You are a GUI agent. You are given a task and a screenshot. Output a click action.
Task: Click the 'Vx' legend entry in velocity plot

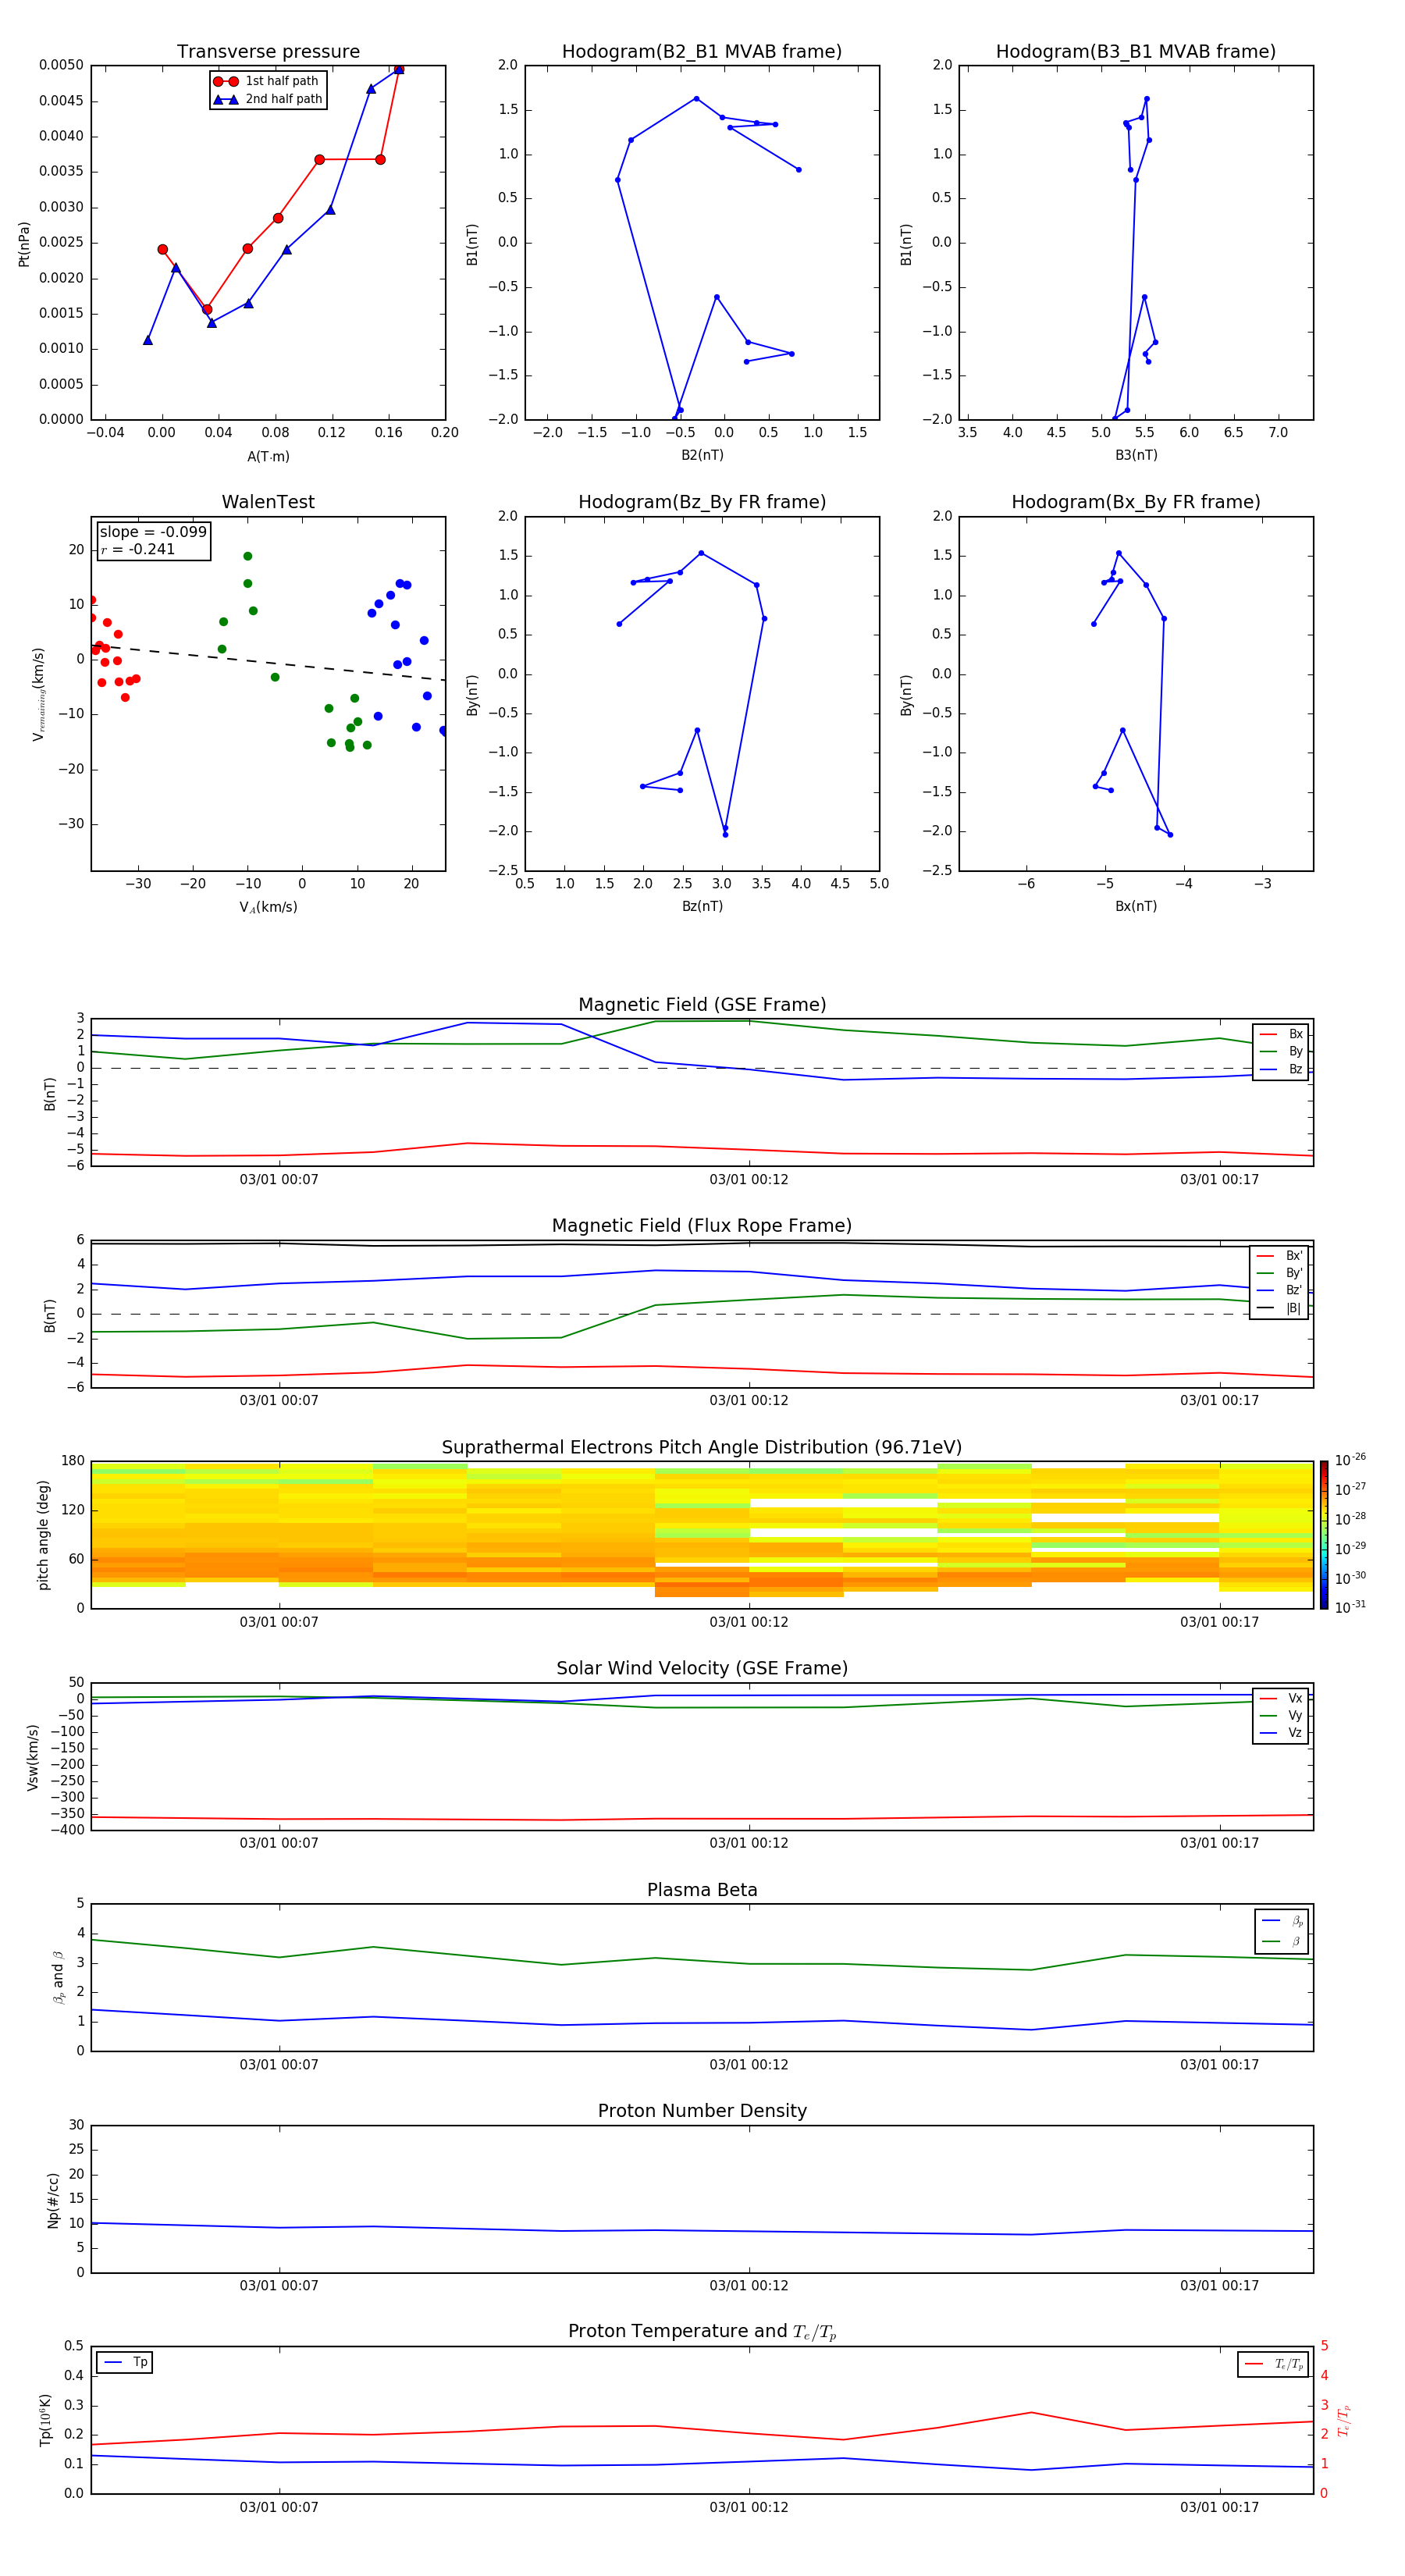[1281, 1698]
